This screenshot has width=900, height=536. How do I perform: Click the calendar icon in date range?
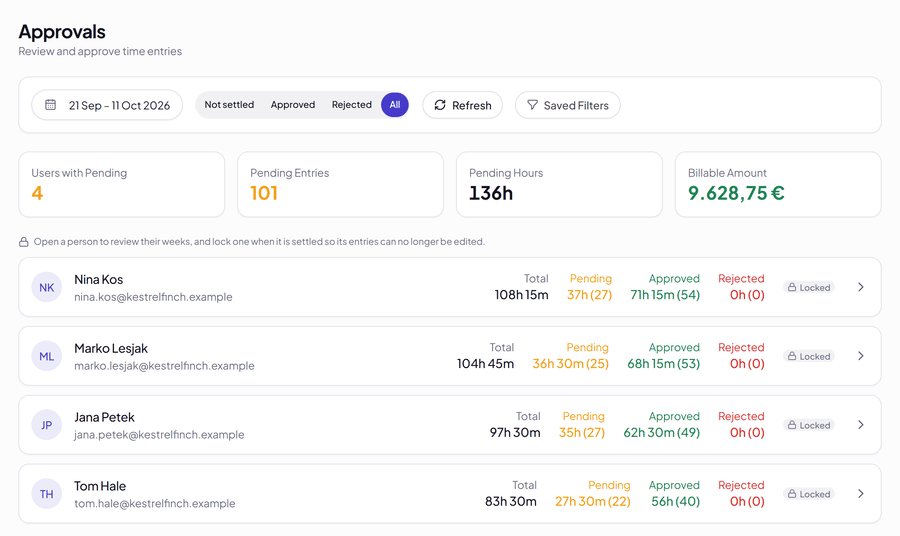coord(51,105)
